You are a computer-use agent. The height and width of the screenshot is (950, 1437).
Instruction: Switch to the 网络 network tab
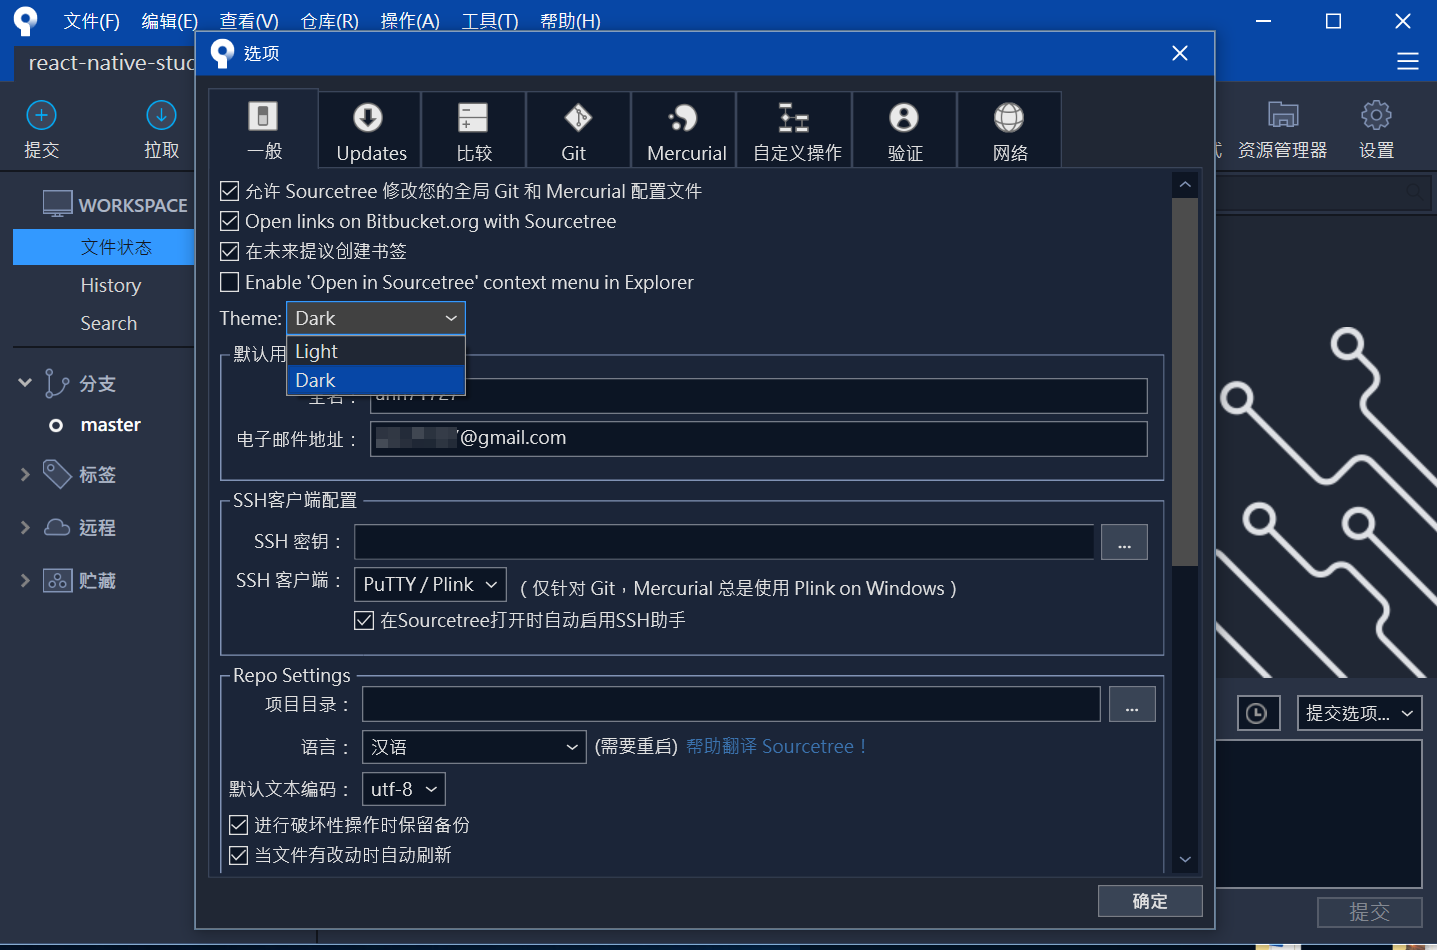(x=1010, y=129)
